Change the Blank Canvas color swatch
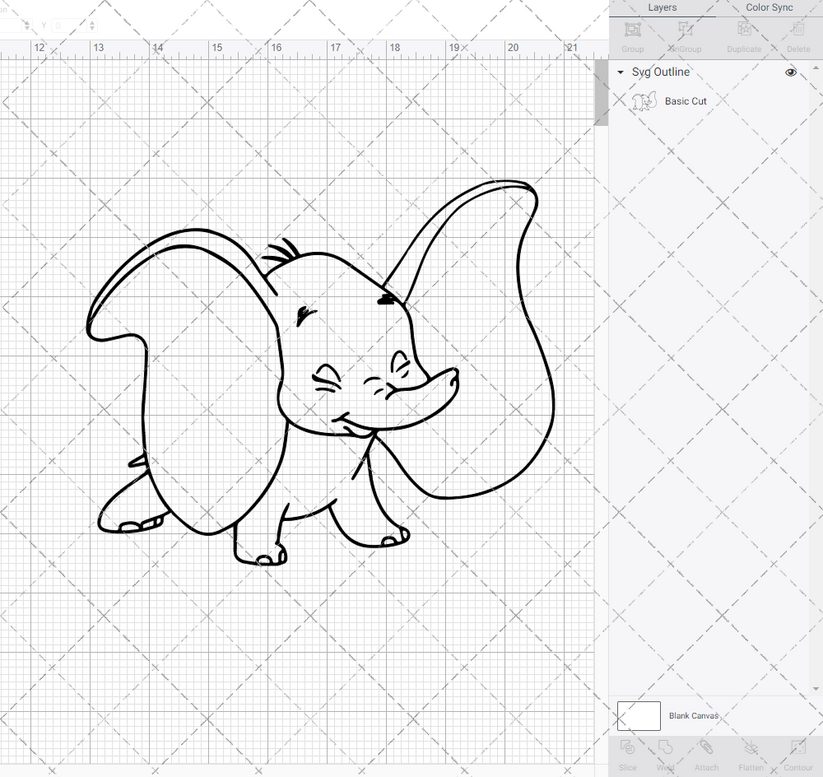The image size is (823, 777). click(x=640, y=716)
